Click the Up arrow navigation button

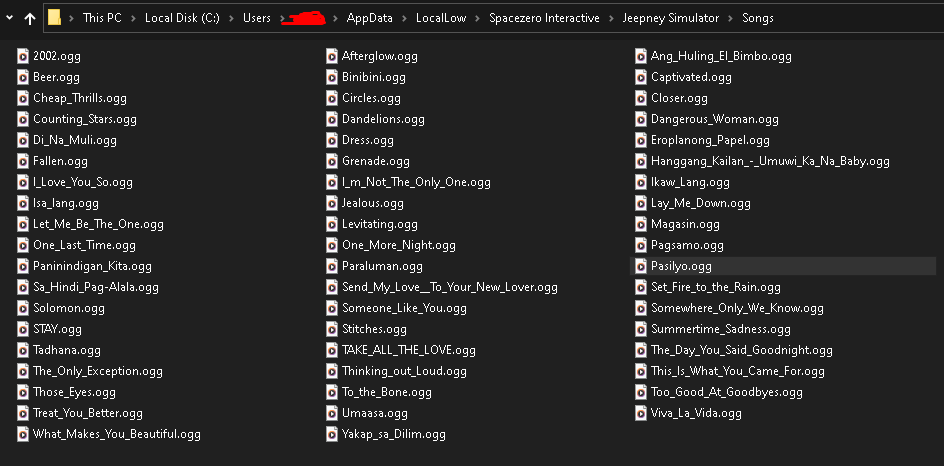[30, 19]
